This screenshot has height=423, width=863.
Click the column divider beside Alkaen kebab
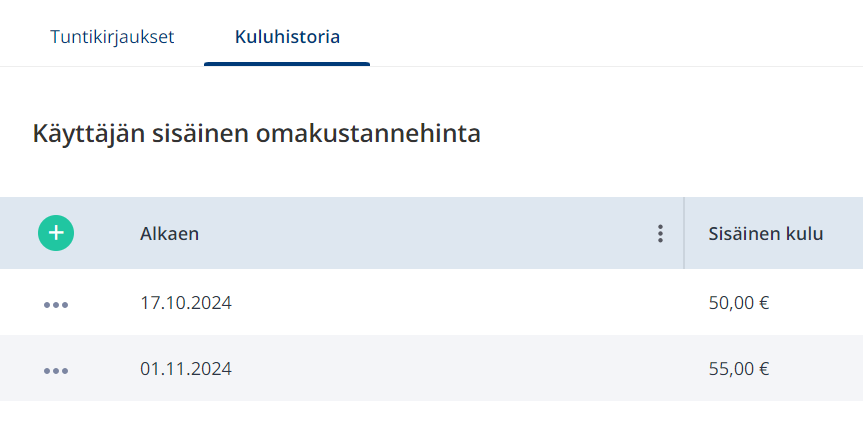pos(684,233)
